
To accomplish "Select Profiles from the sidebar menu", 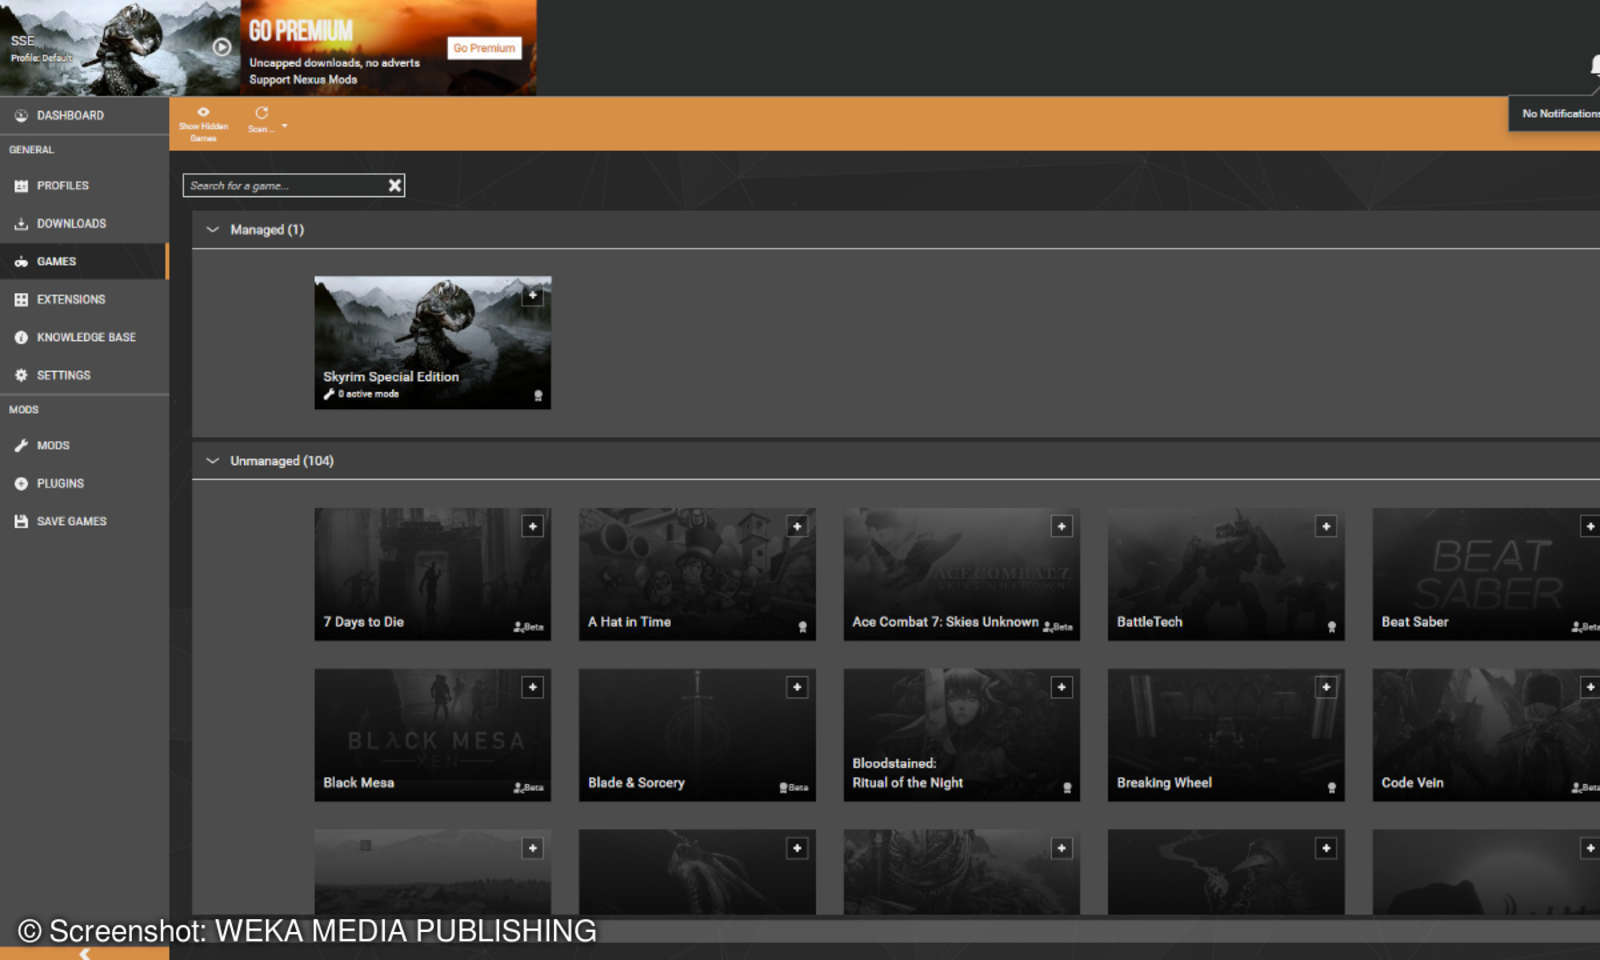I will click(62, 185).
